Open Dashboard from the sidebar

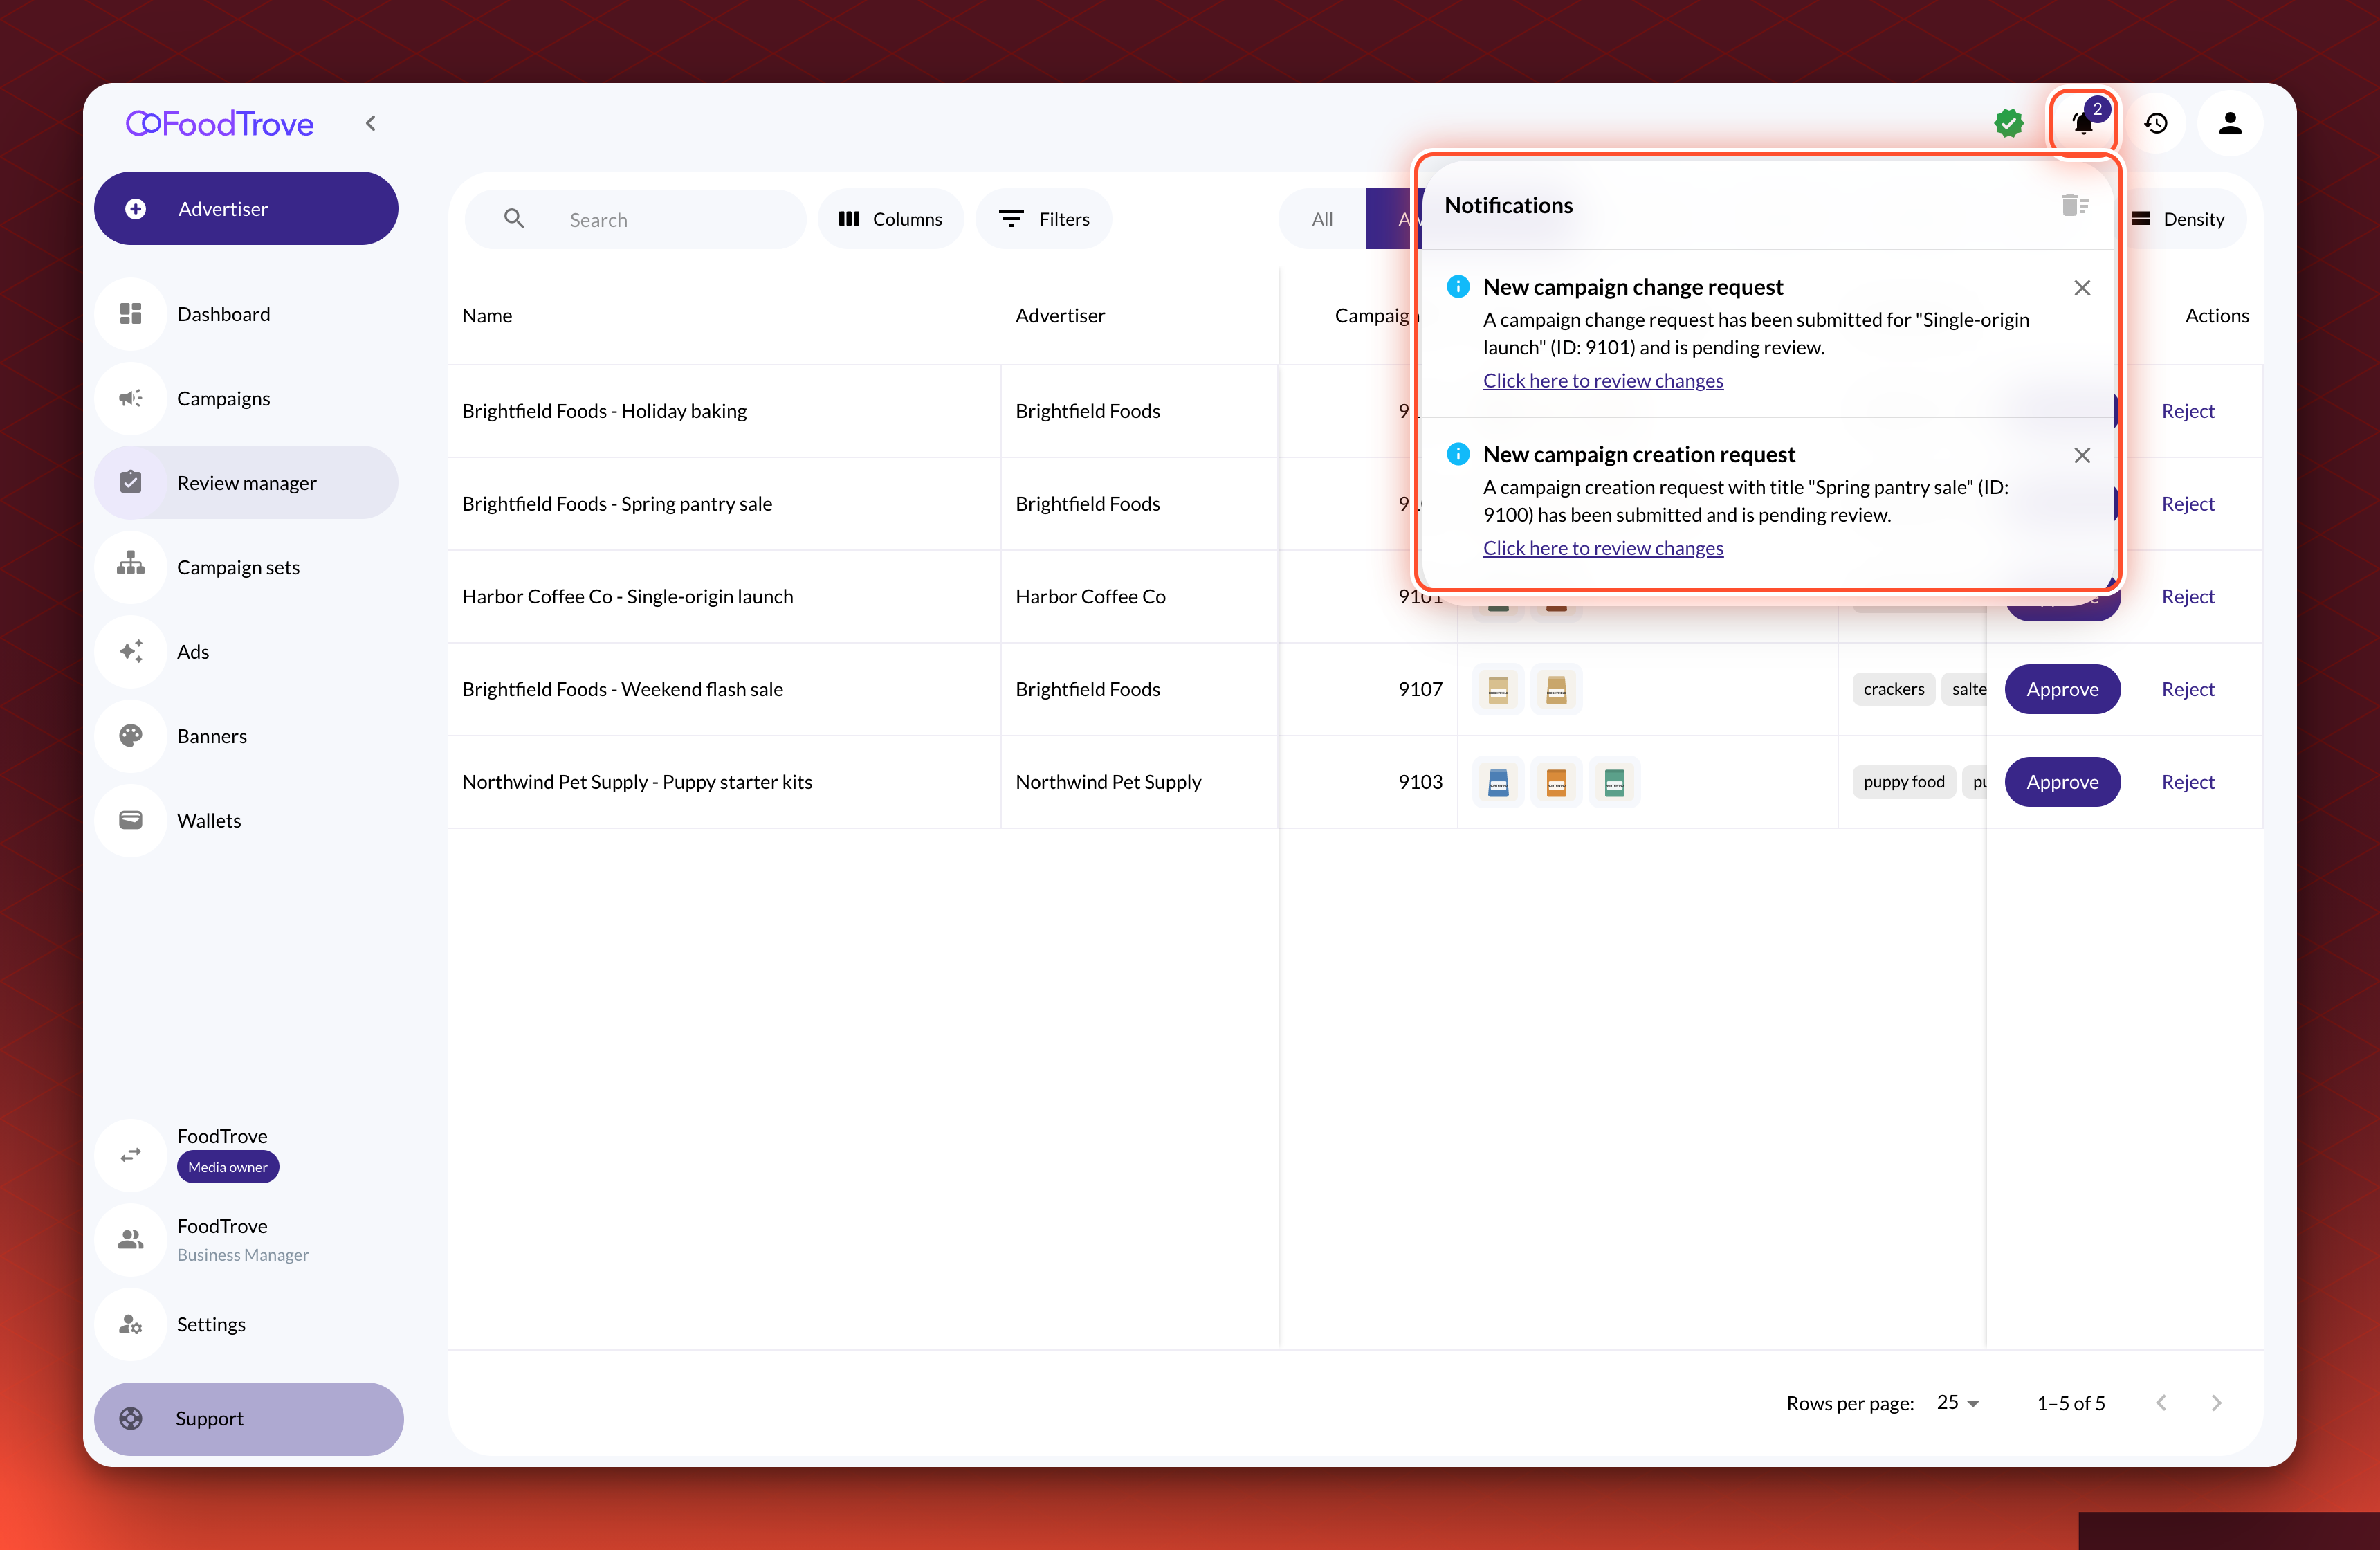coord(246,314)
